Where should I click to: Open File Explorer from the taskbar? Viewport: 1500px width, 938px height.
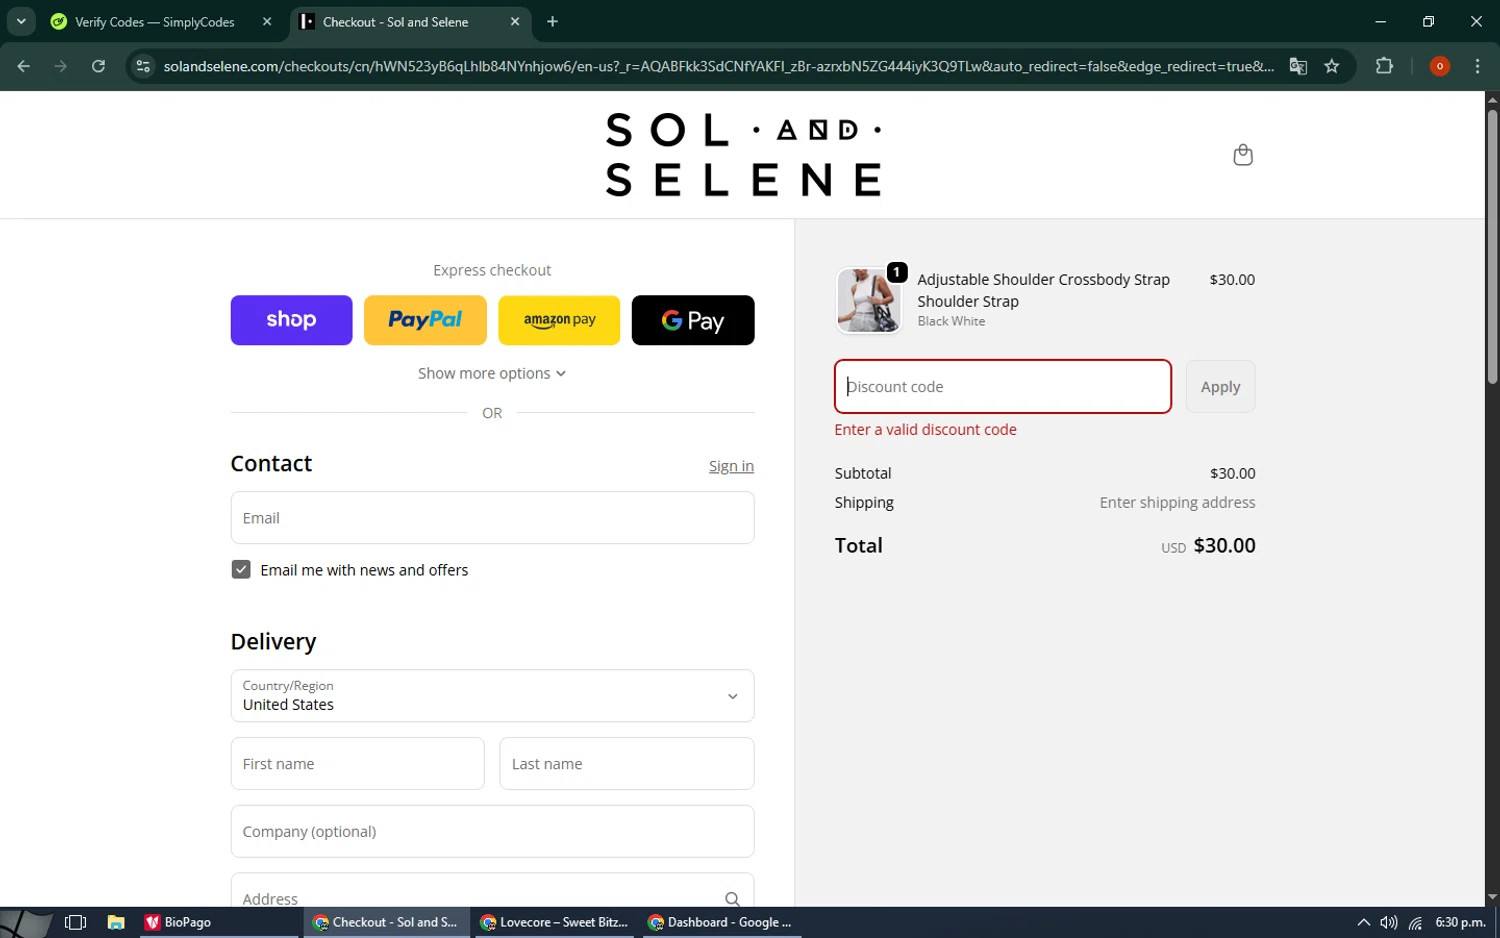tap(116, 922)
